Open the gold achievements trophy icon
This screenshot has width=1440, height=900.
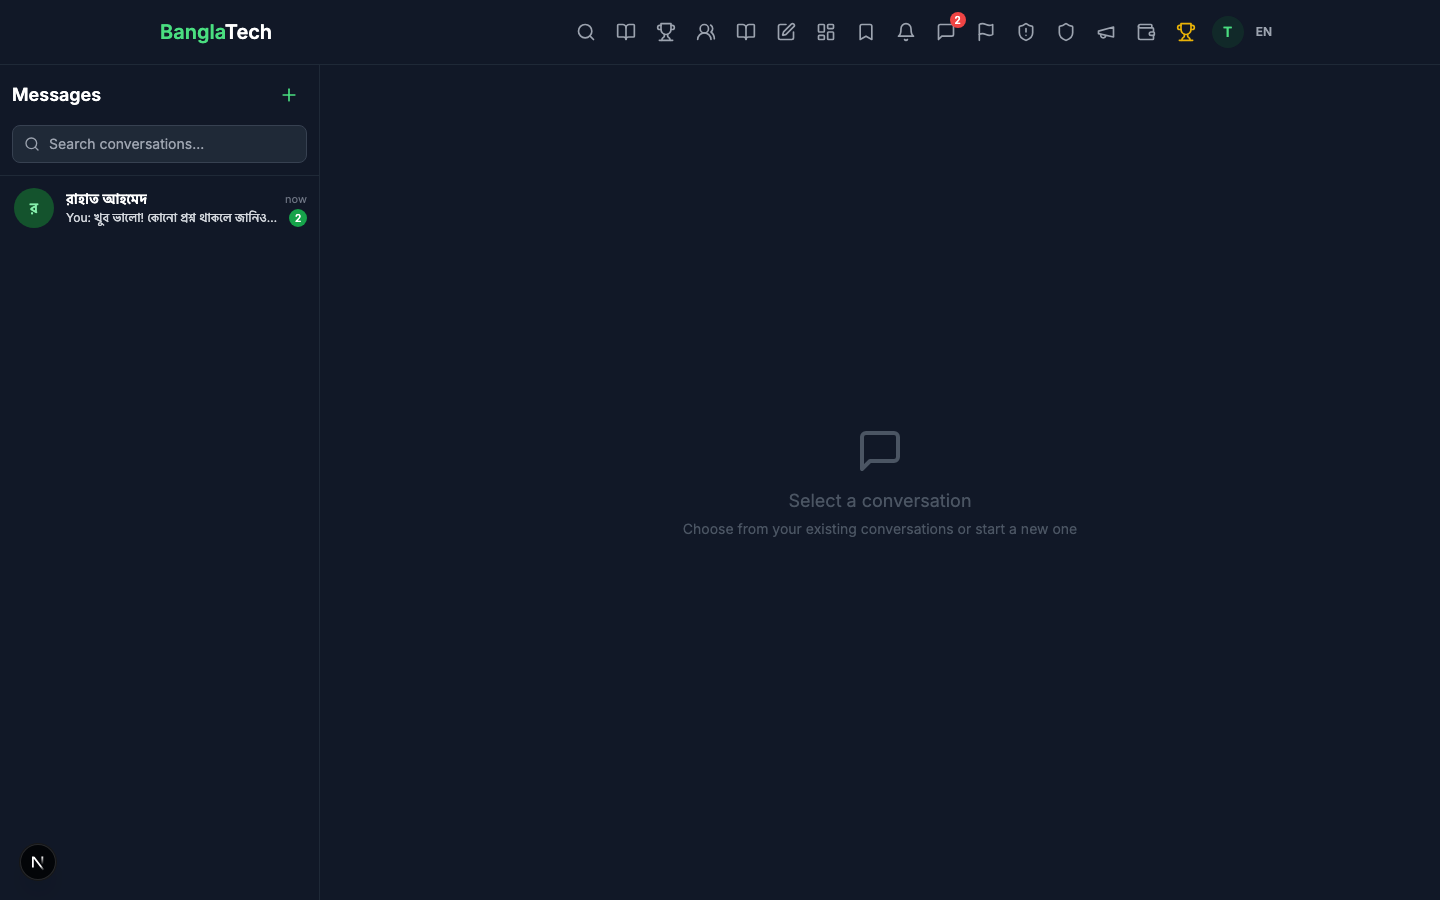click(1186, 32)
